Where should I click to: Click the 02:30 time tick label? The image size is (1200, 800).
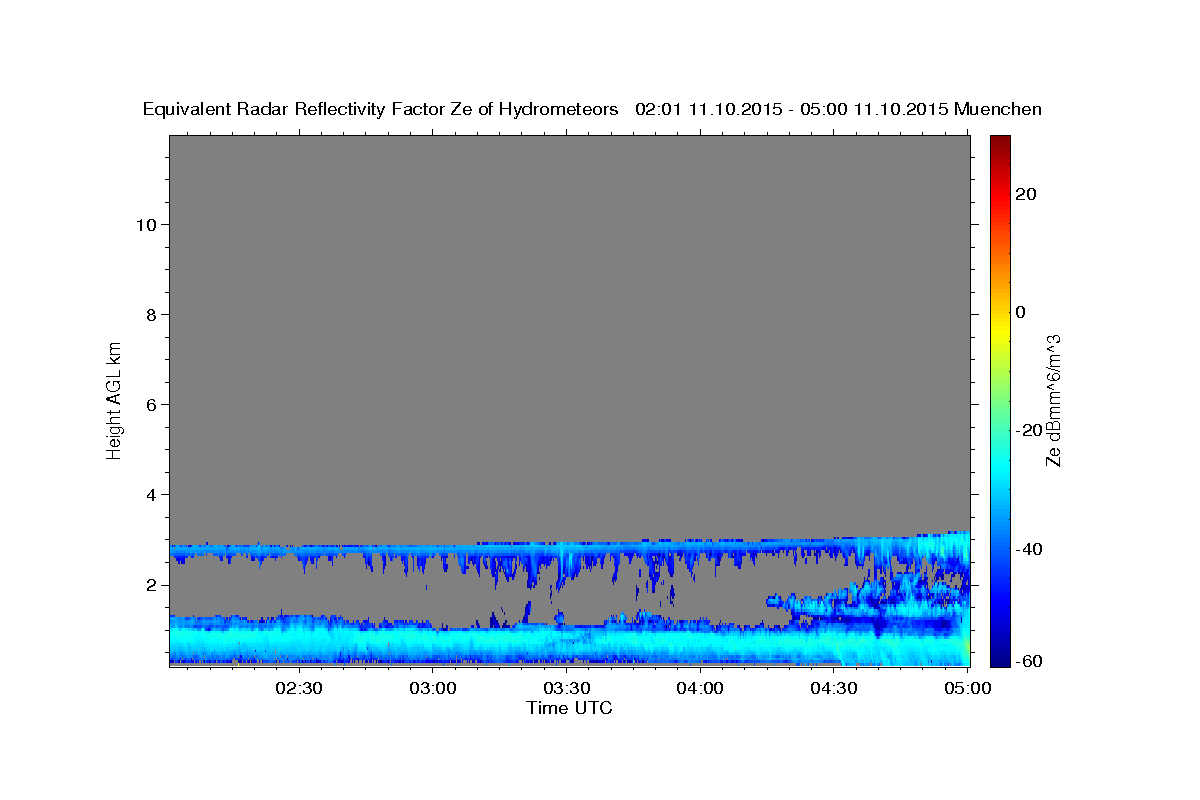(299, 688)
